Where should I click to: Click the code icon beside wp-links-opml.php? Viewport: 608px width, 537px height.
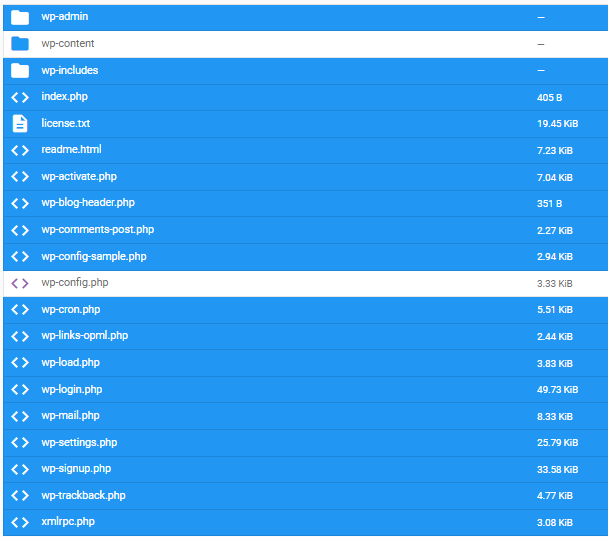[20, 336]
